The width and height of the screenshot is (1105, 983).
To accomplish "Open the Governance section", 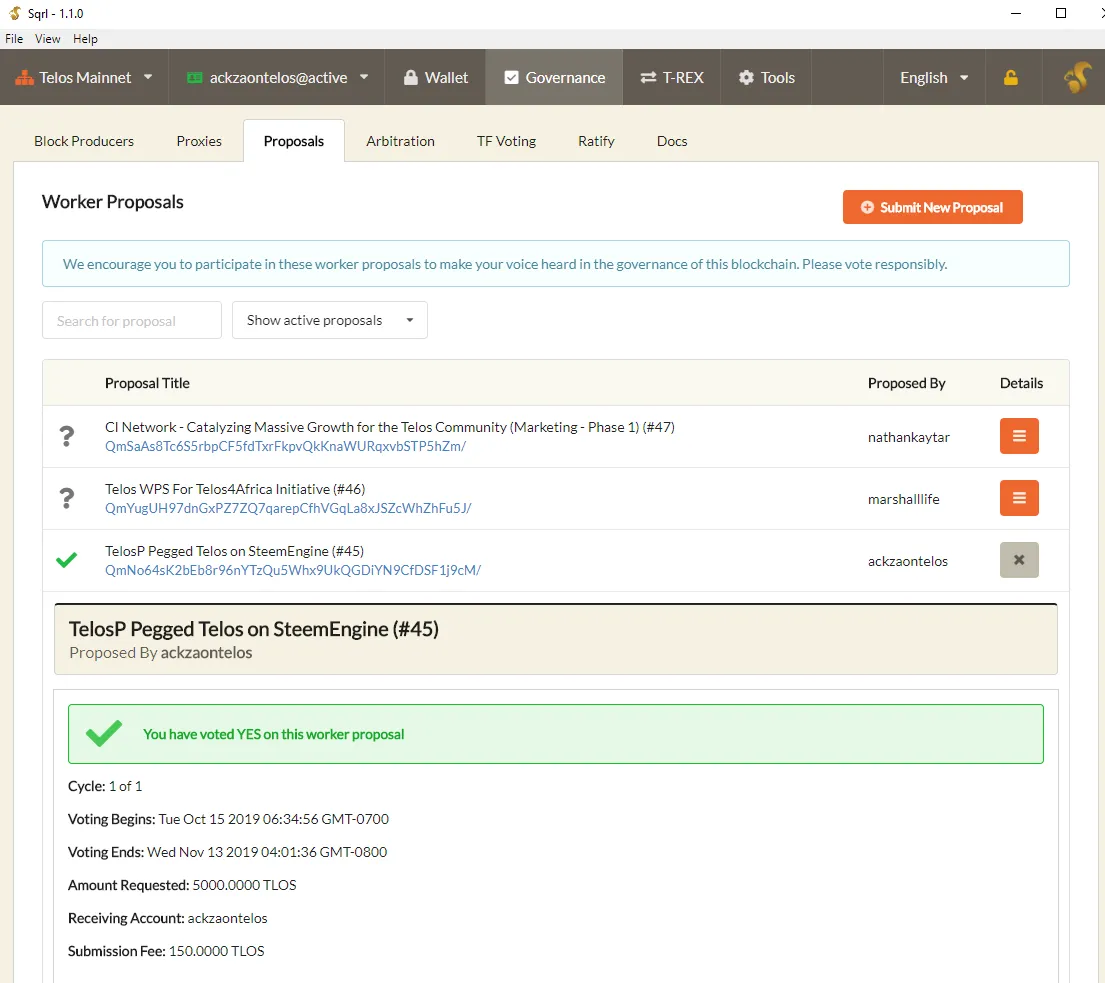I will [x=555, y=78].
